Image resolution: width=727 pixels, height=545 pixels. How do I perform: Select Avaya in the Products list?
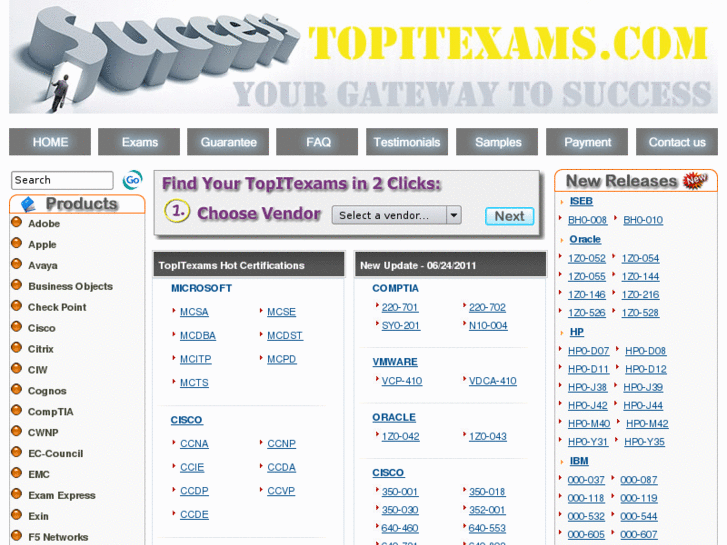43,265
